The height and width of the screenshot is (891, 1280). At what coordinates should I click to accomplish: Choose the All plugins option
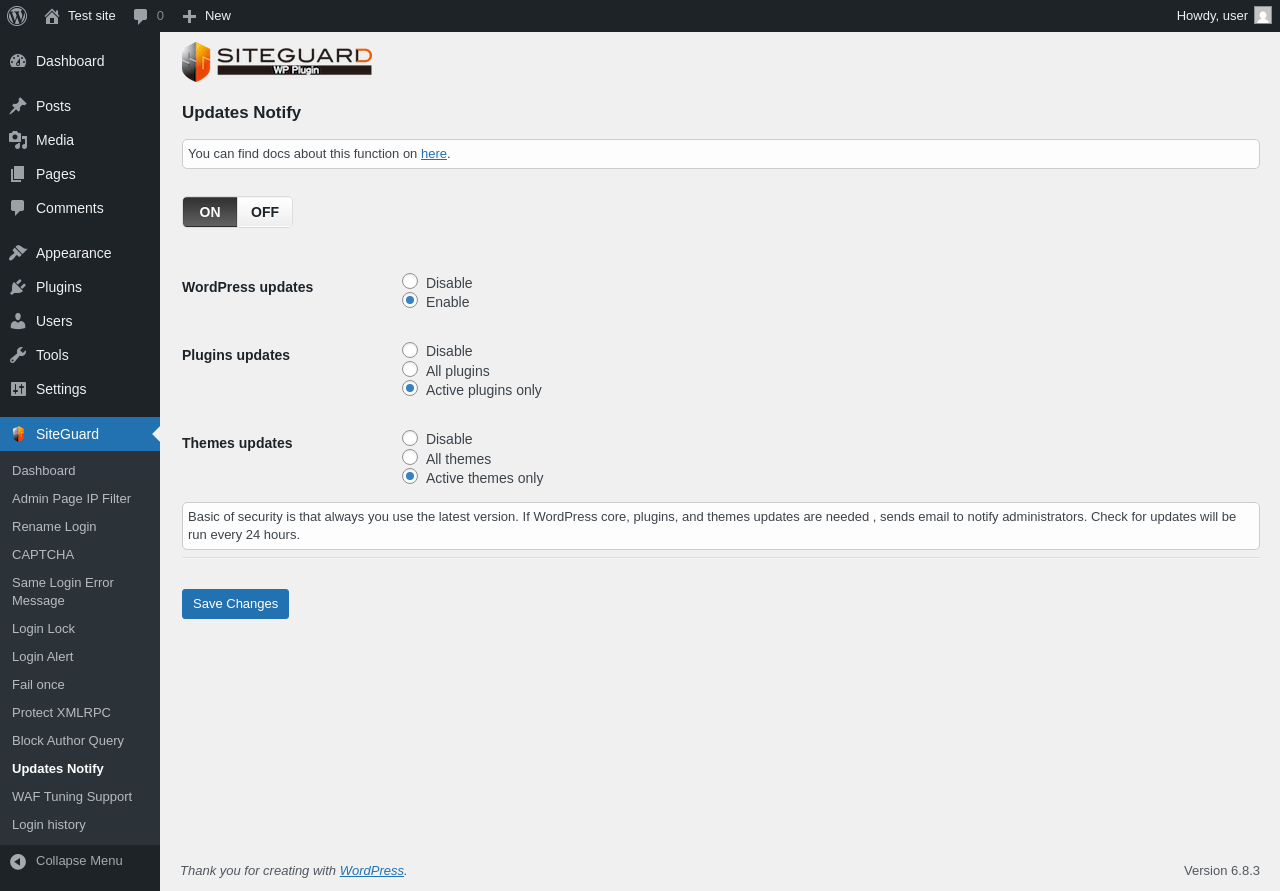pyautogui.click(x=410, y=369)
